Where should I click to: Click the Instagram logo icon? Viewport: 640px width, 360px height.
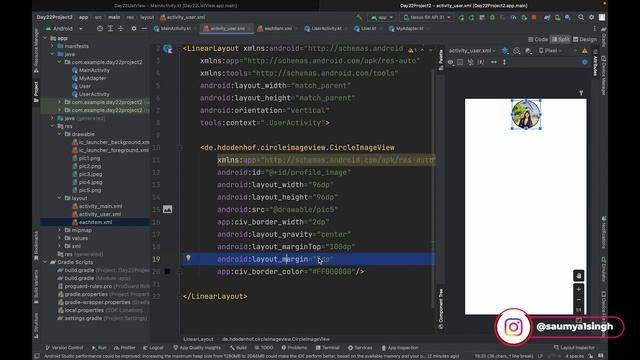point(513,327)
